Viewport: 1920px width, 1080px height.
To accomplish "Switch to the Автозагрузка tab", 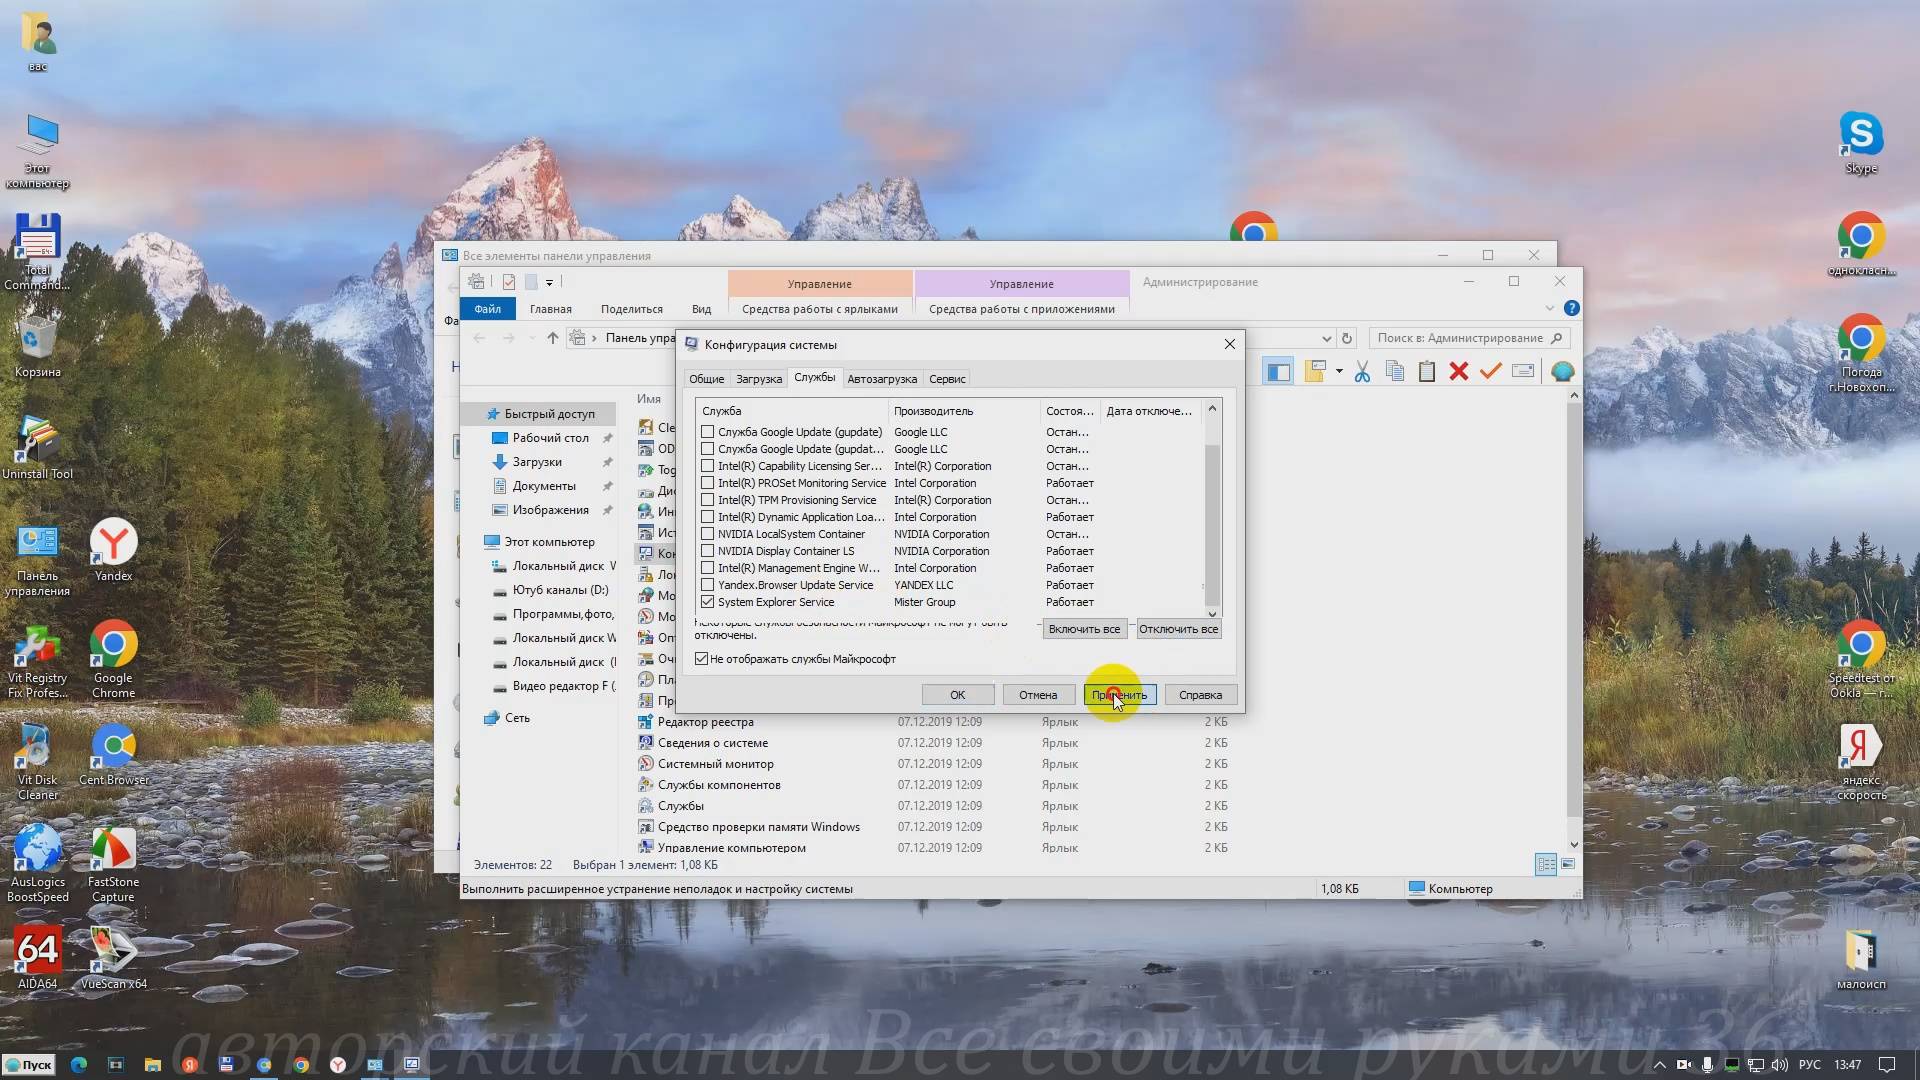I will pyautogui.click(x=881, y=379).
